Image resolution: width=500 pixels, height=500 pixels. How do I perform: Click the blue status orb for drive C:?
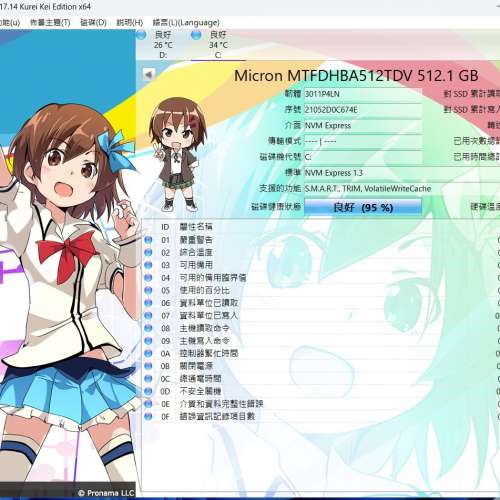(x=196, y=34)
